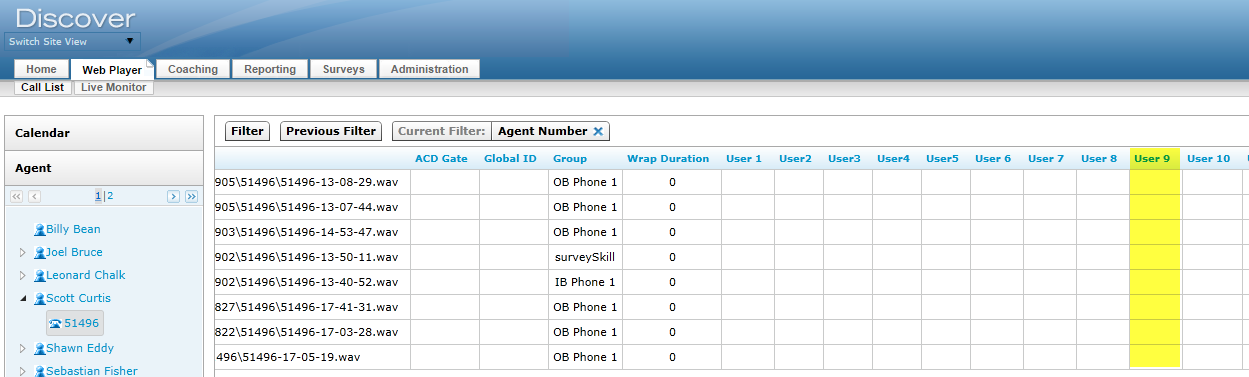Click the Filter button
Viewport: 1249px width, 377px height.
(x=247, y=131)
